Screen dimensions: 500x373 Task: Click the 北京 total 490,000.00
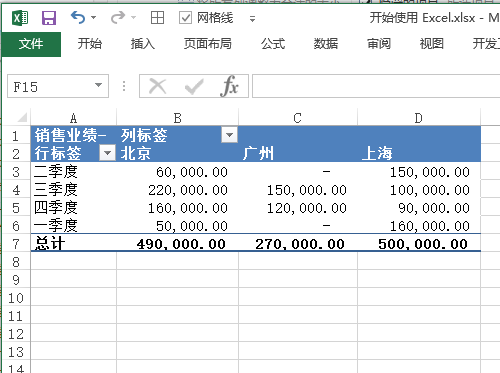coord(178,244)
